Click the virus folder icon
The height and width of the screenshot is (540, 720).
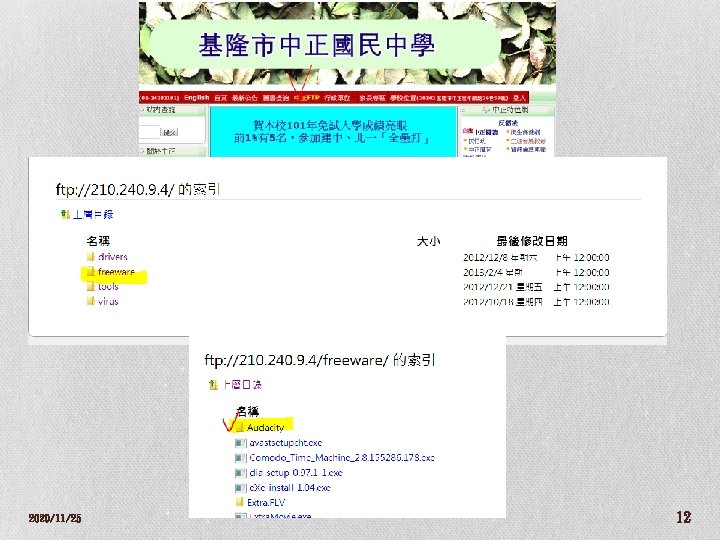click(x=90, y=301)
